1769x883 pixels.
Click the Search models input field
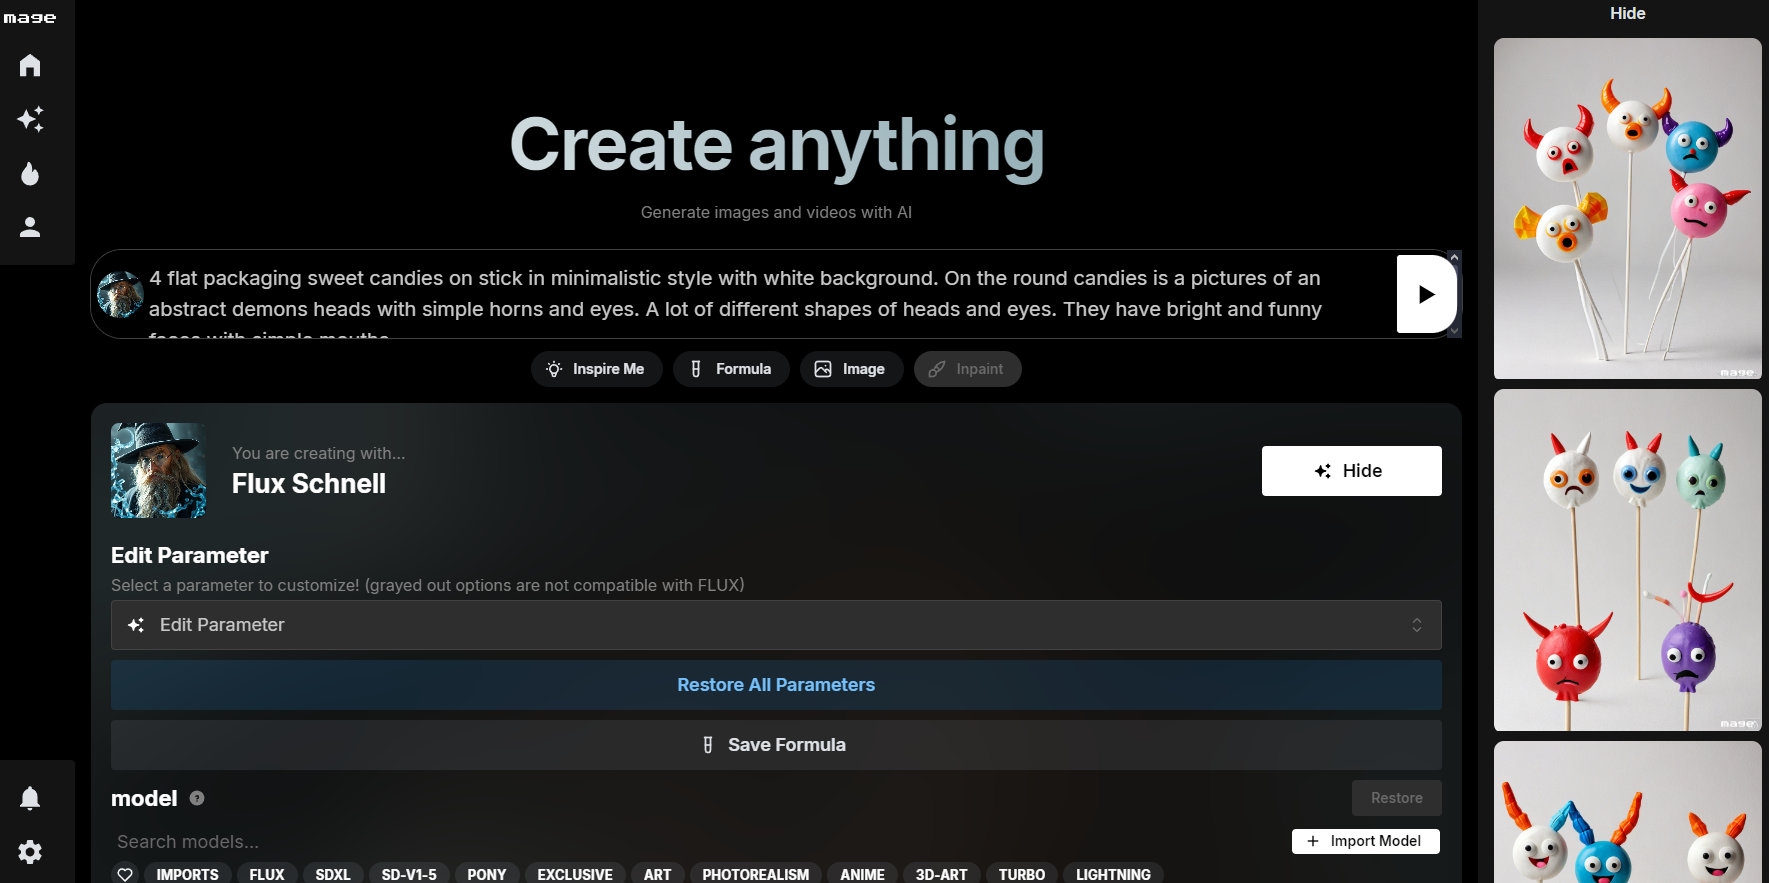[x=696, y=842]
